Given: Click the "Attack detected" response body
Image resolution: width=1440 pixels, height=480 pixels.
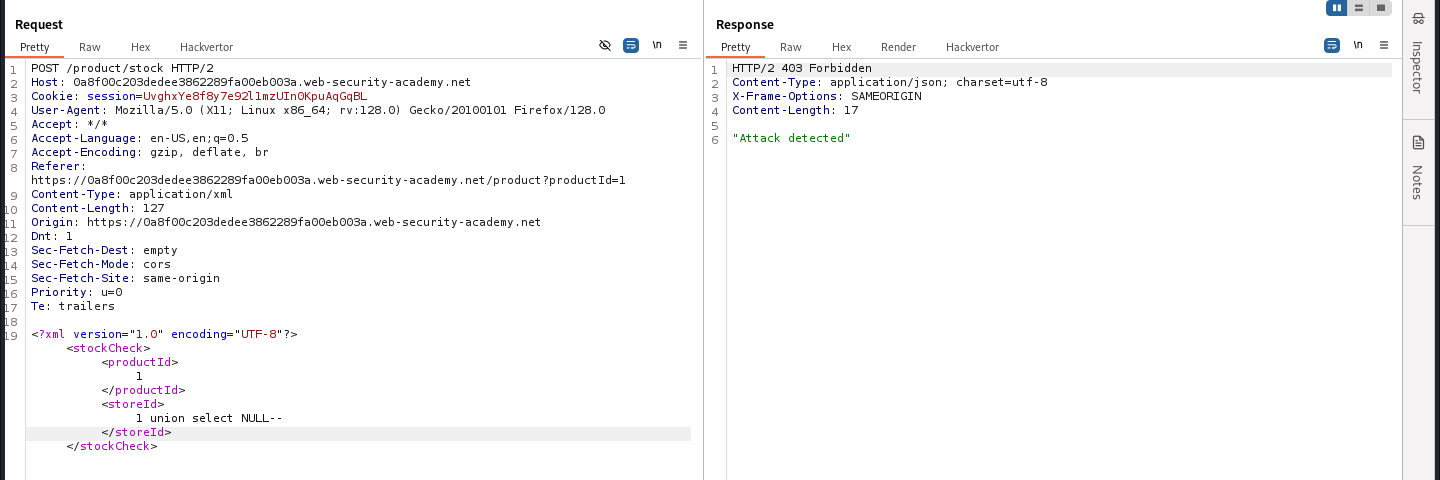Looking at the screenshot, I should [791, 138].
